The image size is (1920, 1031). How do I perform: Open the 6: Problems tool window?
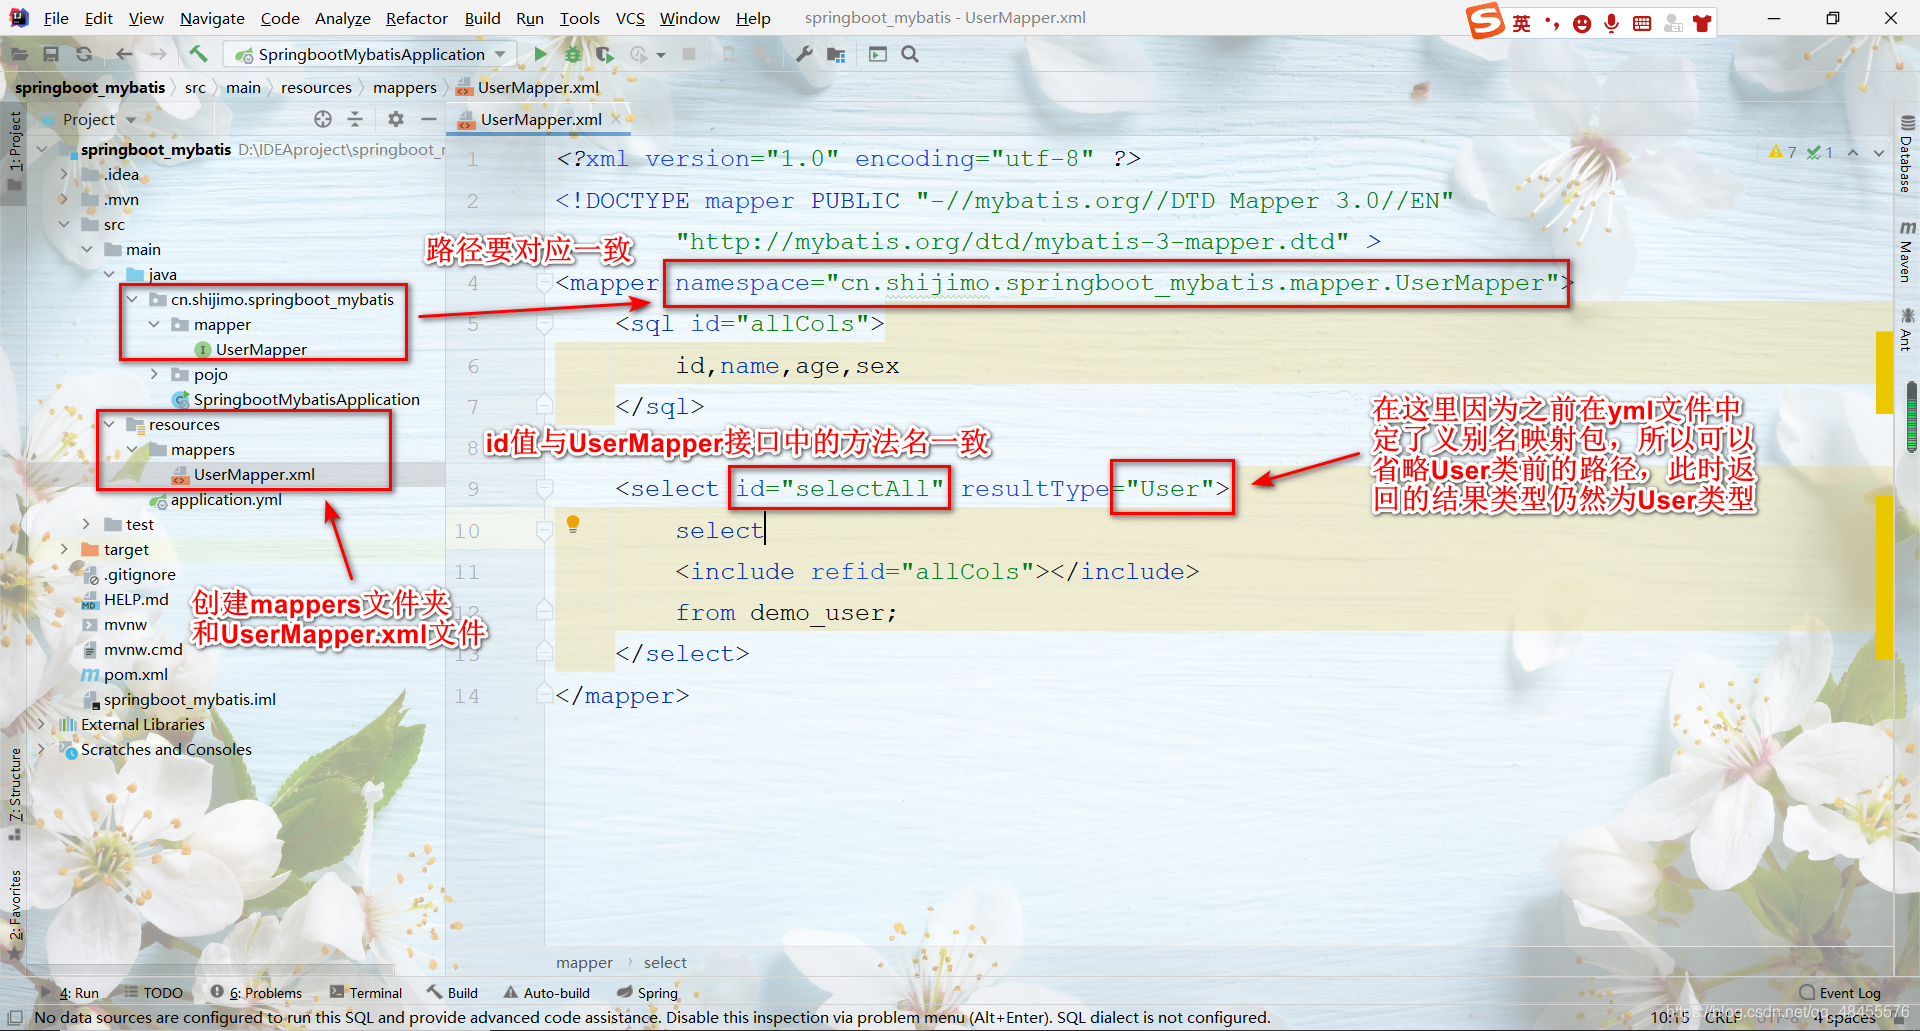(x=256, y=993)
